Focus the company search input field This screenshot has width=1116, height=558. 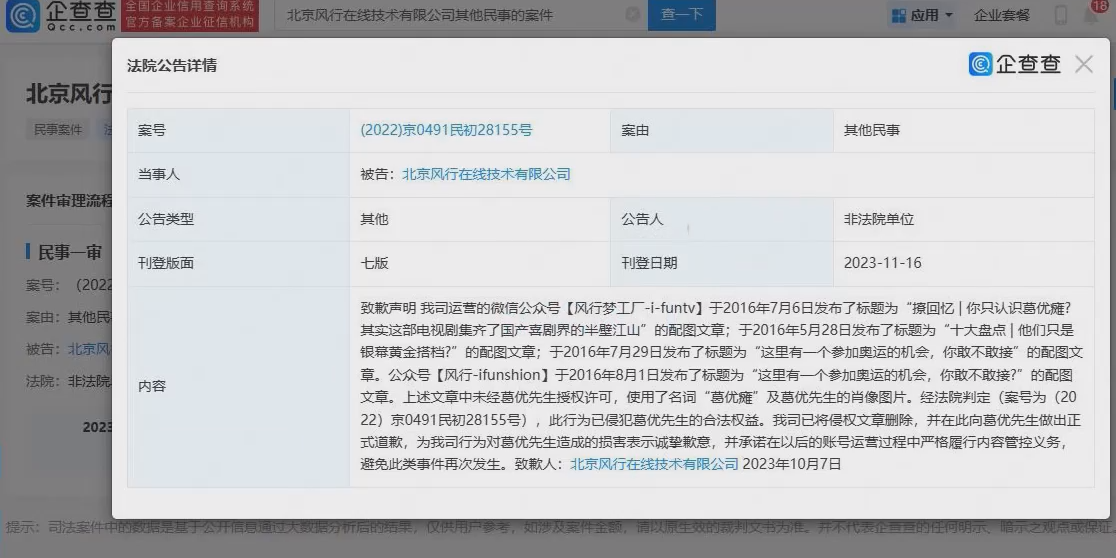pyautogui.click(x=450, y=15)
